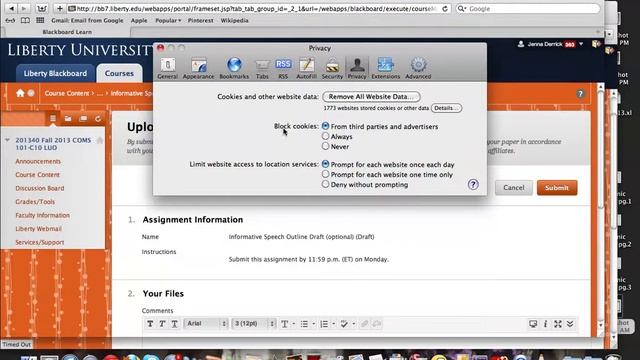The width and height of the screenshot is (640, 360).
Task: Open the Grades/Tools menu item
Action: (x=35, y=202)
